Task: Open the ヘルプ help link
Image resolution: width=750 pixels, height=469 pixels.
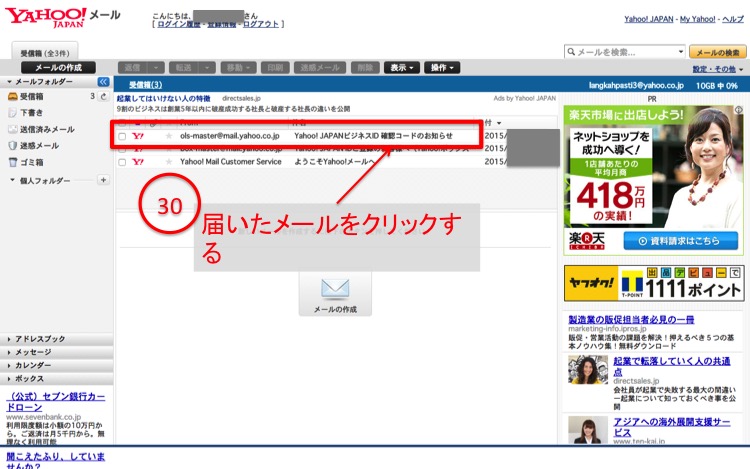Action: (x=733, y=19)
